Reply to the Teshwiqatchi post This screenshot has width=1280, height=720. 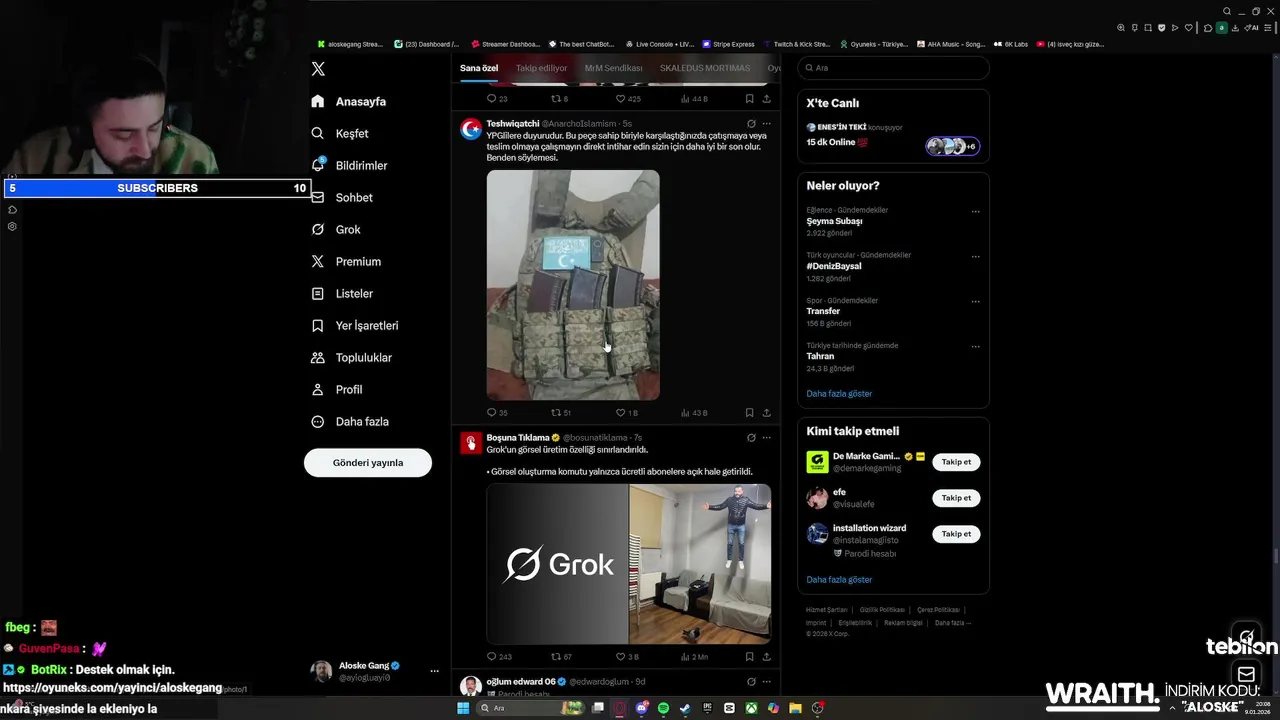pyautogui.click(x=497, y=412)
